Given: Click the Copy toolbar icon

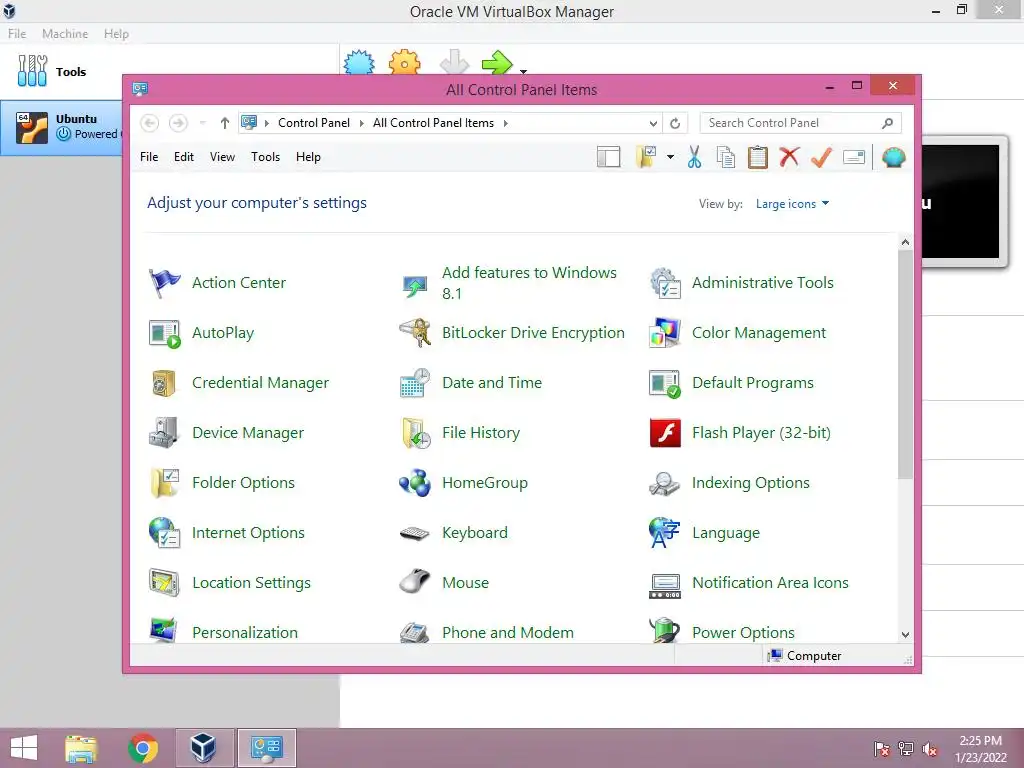Looking at the screenshot, I should click(x=726, y=157).
